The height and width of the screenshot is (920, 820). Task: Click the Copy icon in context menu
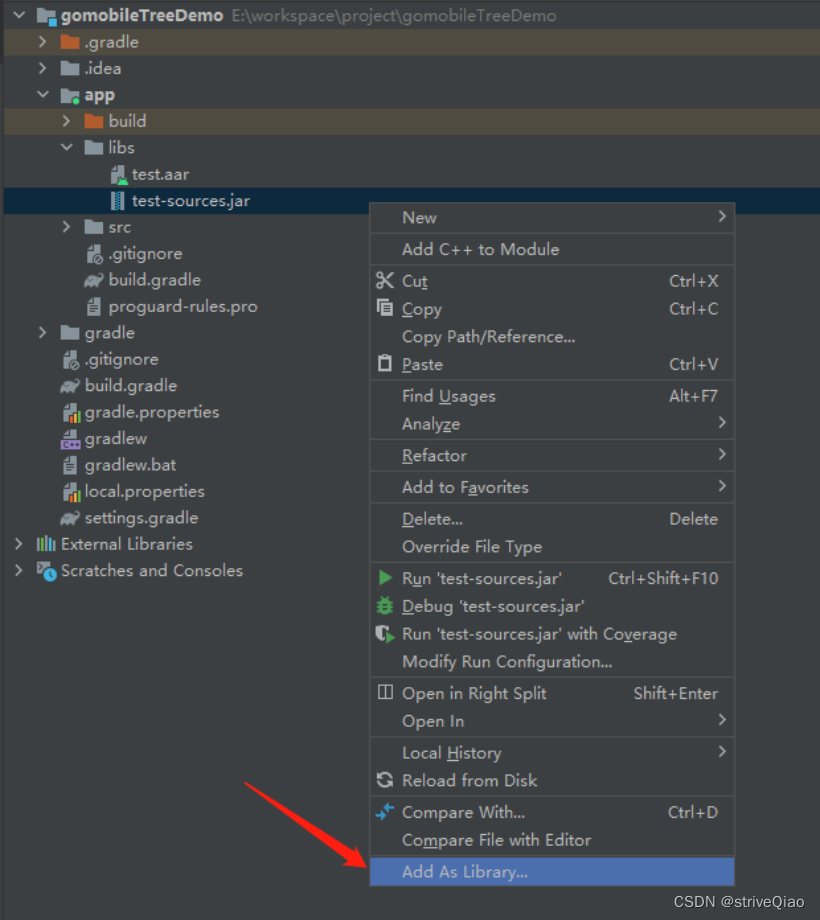click(x=385, y=307)
